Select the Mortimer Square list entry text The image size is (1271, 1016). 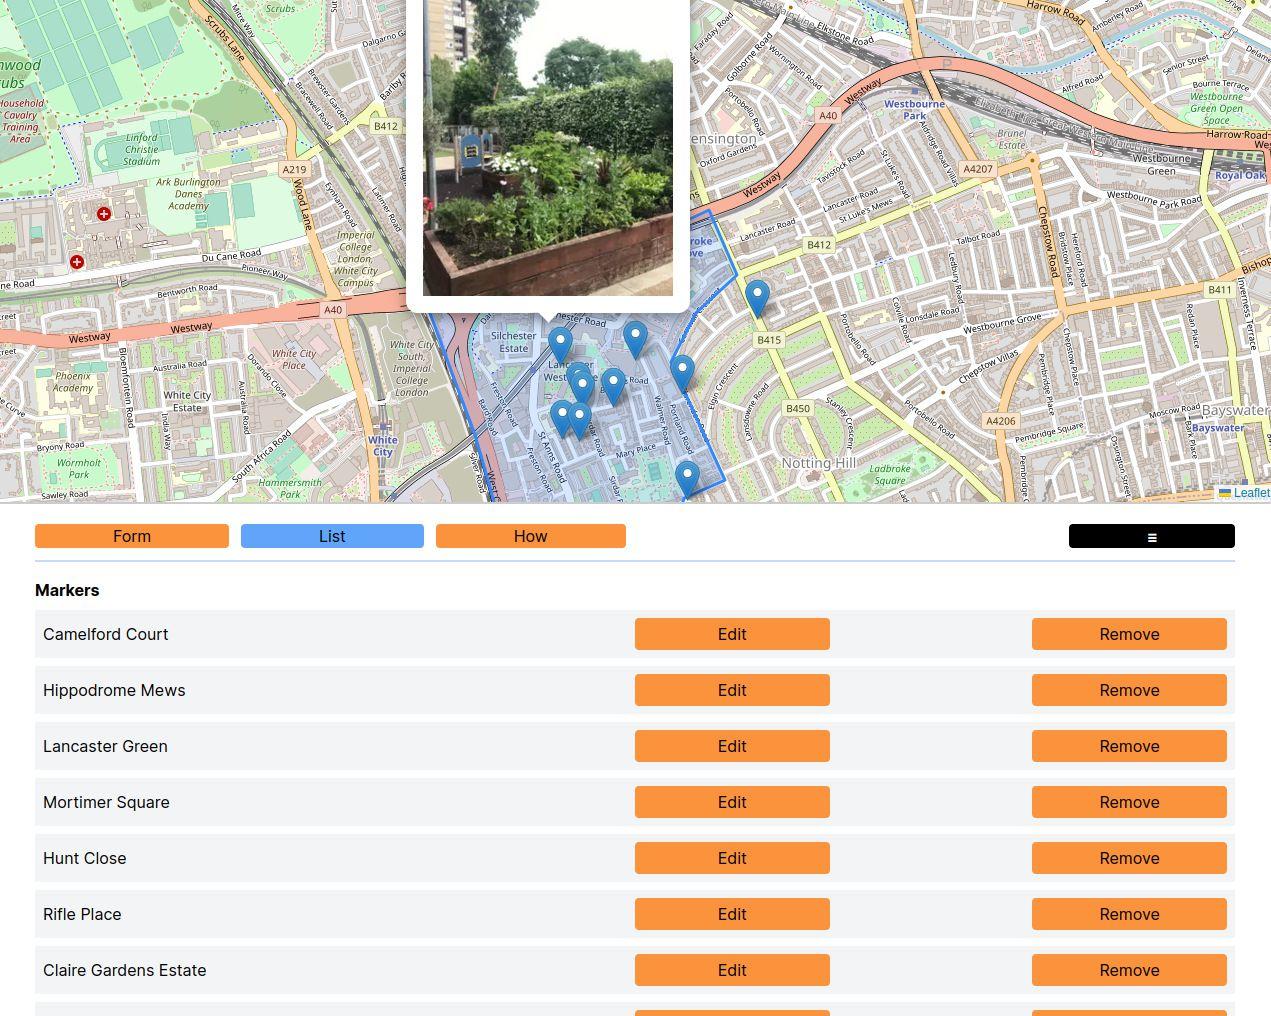(106, 802)
